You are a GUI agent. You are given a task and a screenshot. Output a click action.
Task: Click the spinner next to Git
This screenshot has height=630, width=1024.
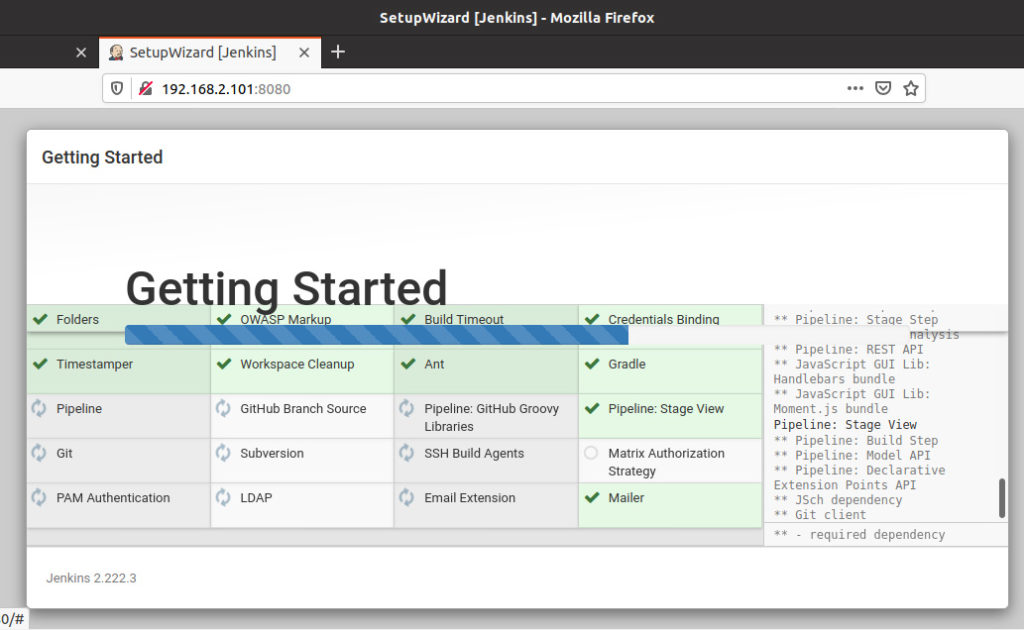[x=39, y=453]
